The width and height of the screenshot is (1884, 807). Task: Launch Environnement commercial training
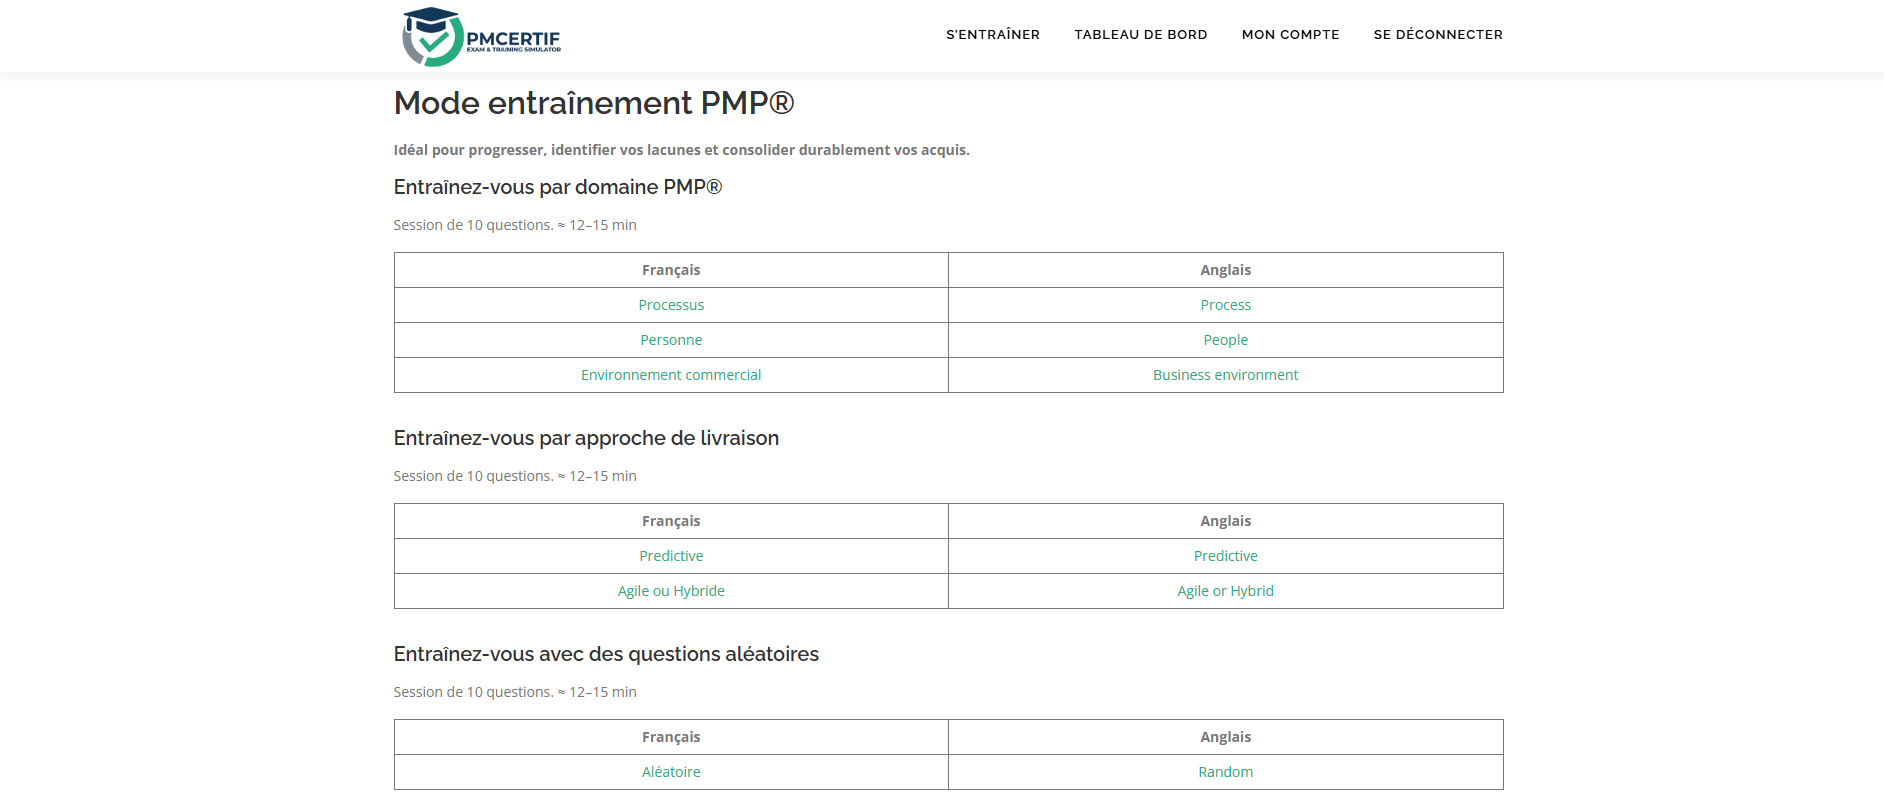671,375
